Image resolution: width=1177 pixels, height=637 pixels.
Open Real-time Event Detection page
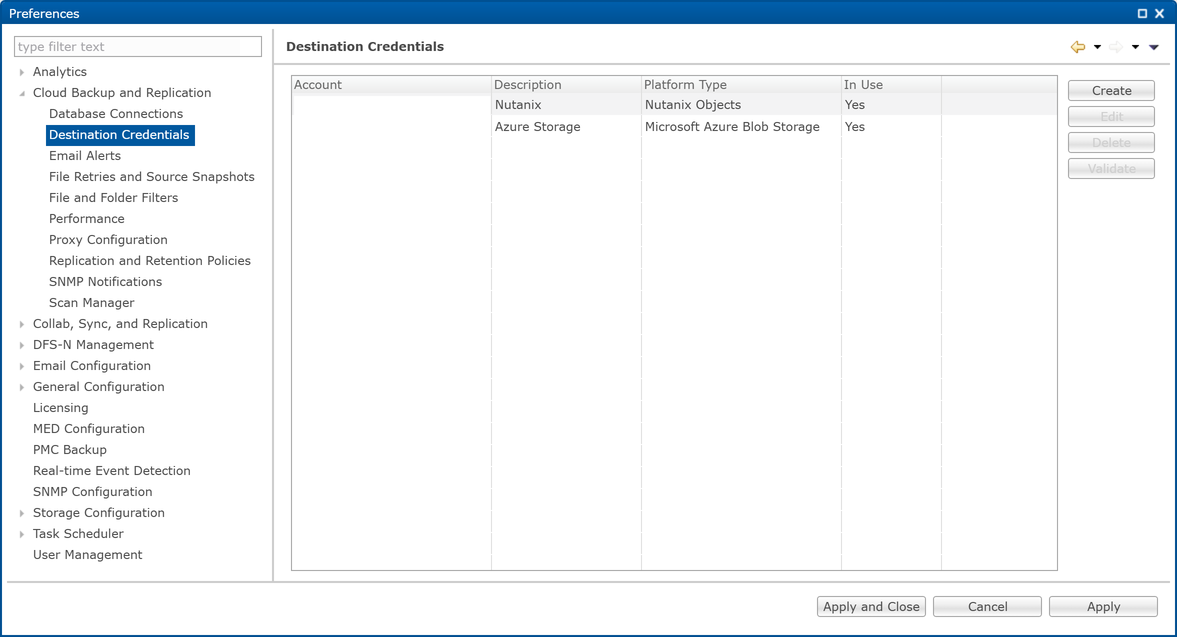(x=112, y=471)
